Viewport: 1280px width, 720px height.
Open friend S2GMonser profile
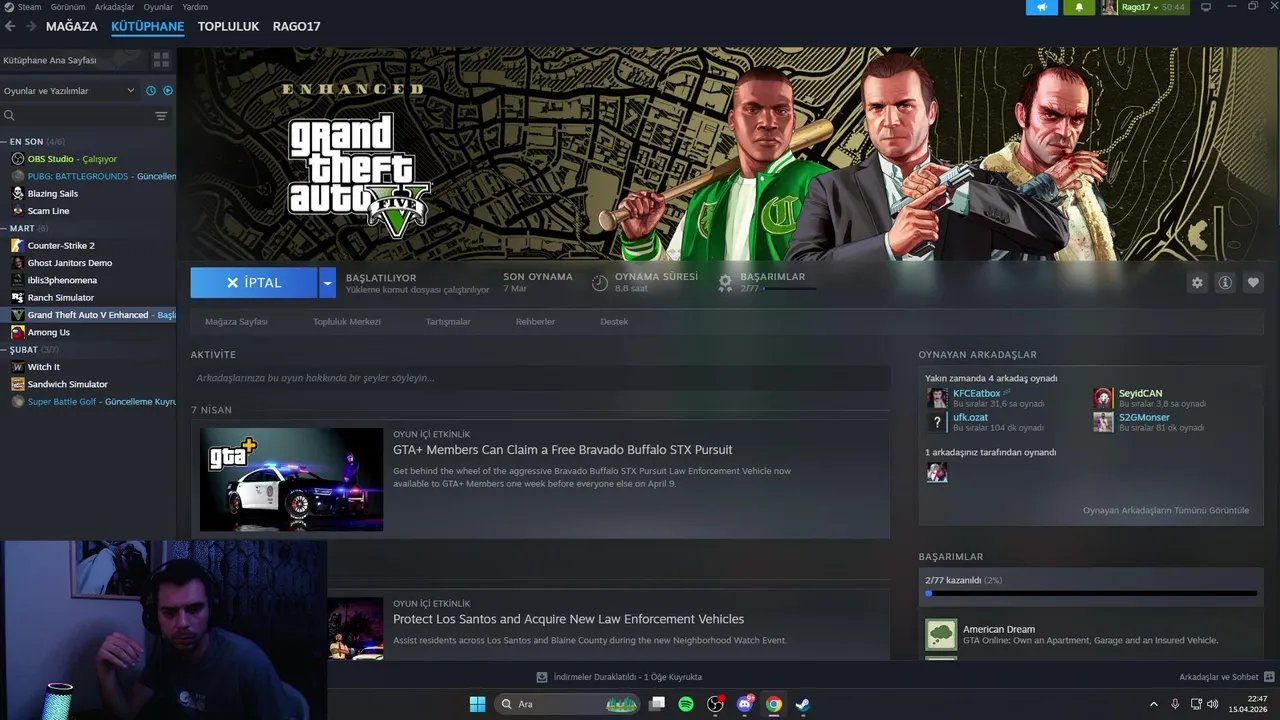[1144, 417]
